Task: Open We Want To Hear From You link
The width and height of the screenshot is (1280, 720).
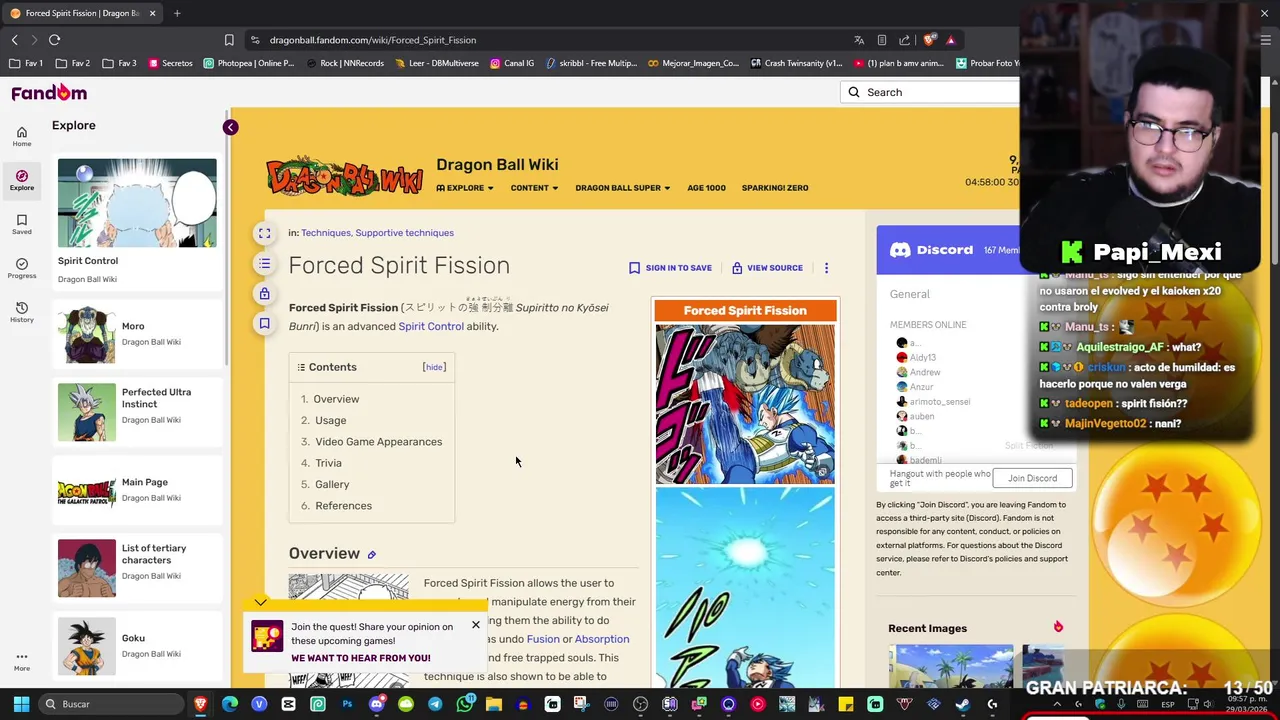Action: tap(361, 658)
